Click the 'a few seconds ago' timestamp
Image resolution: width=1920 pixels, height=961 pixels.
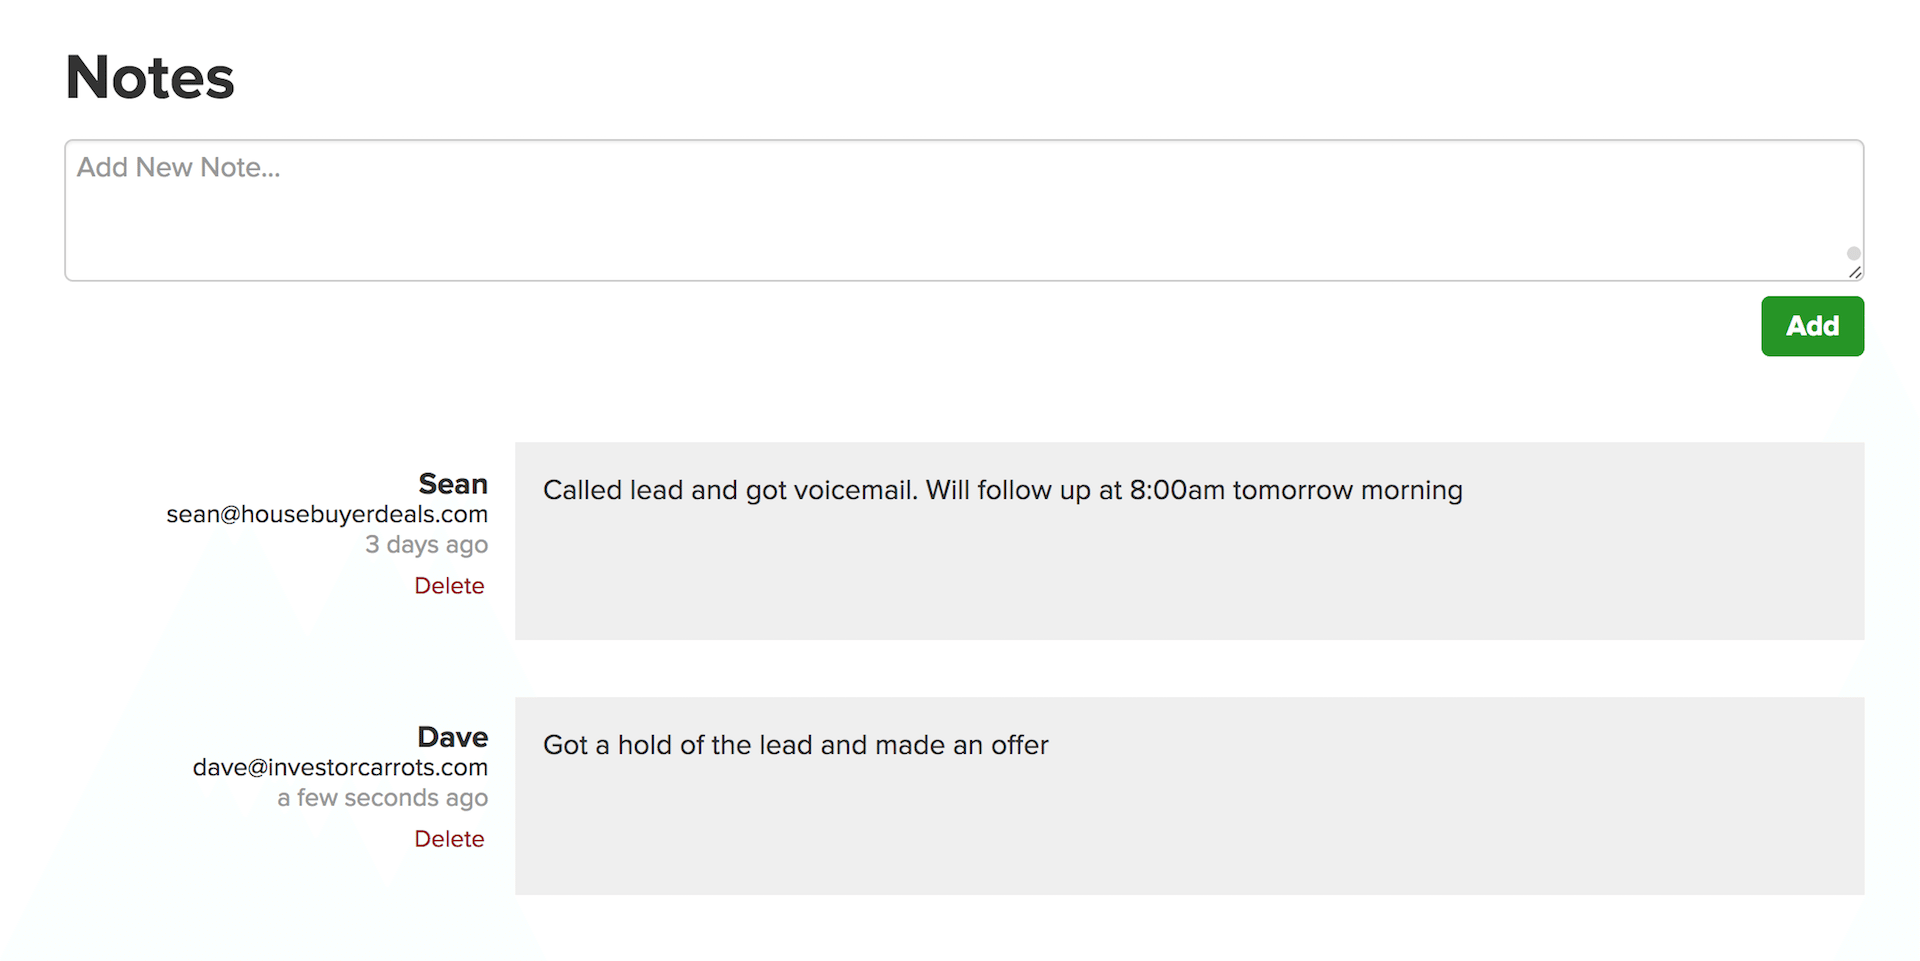tap(382, 798)
